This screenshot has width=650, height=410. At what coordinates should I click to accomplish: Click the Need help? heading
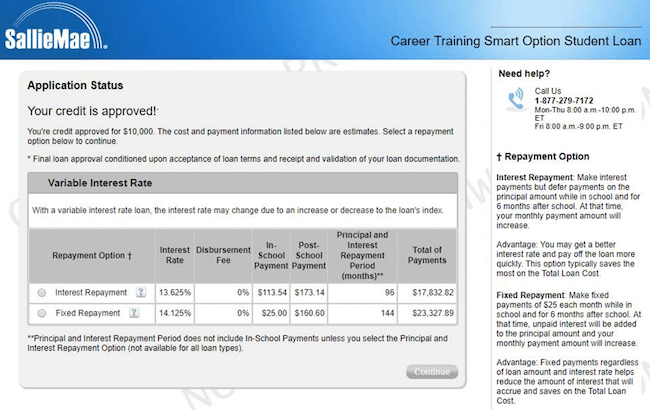point(524,74)
